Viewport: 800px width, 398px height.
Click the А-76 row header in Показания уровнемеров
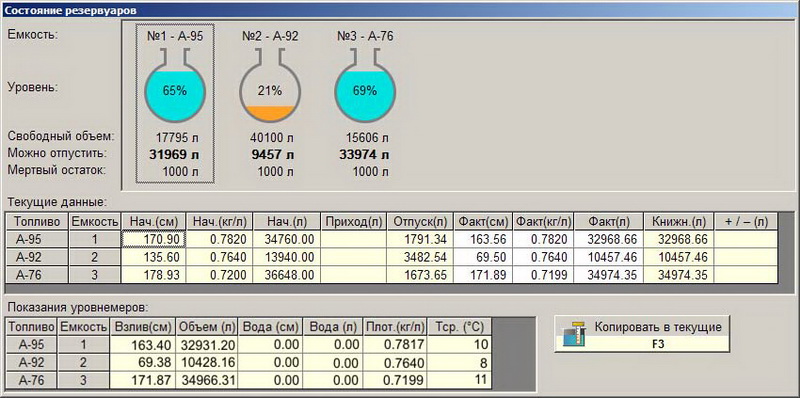(x=32, y=381)
